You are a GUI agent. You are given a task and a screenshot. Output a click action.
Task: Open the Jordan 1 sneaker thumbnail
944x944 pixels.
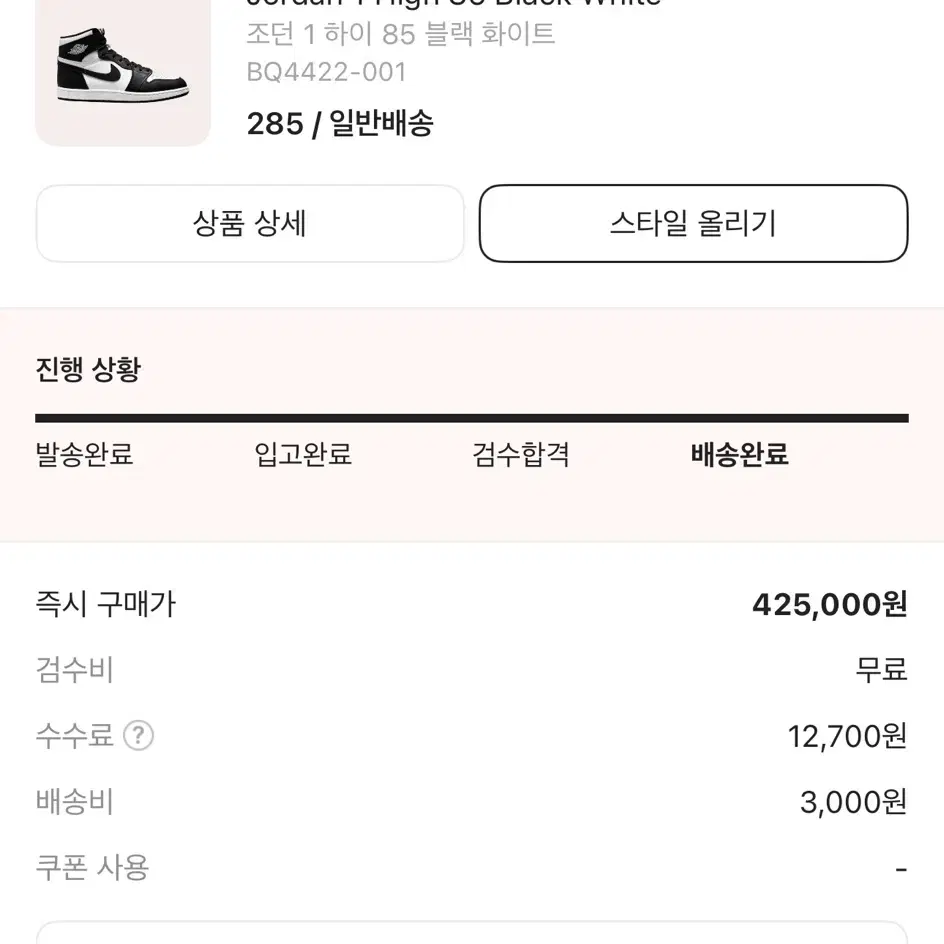123,69
